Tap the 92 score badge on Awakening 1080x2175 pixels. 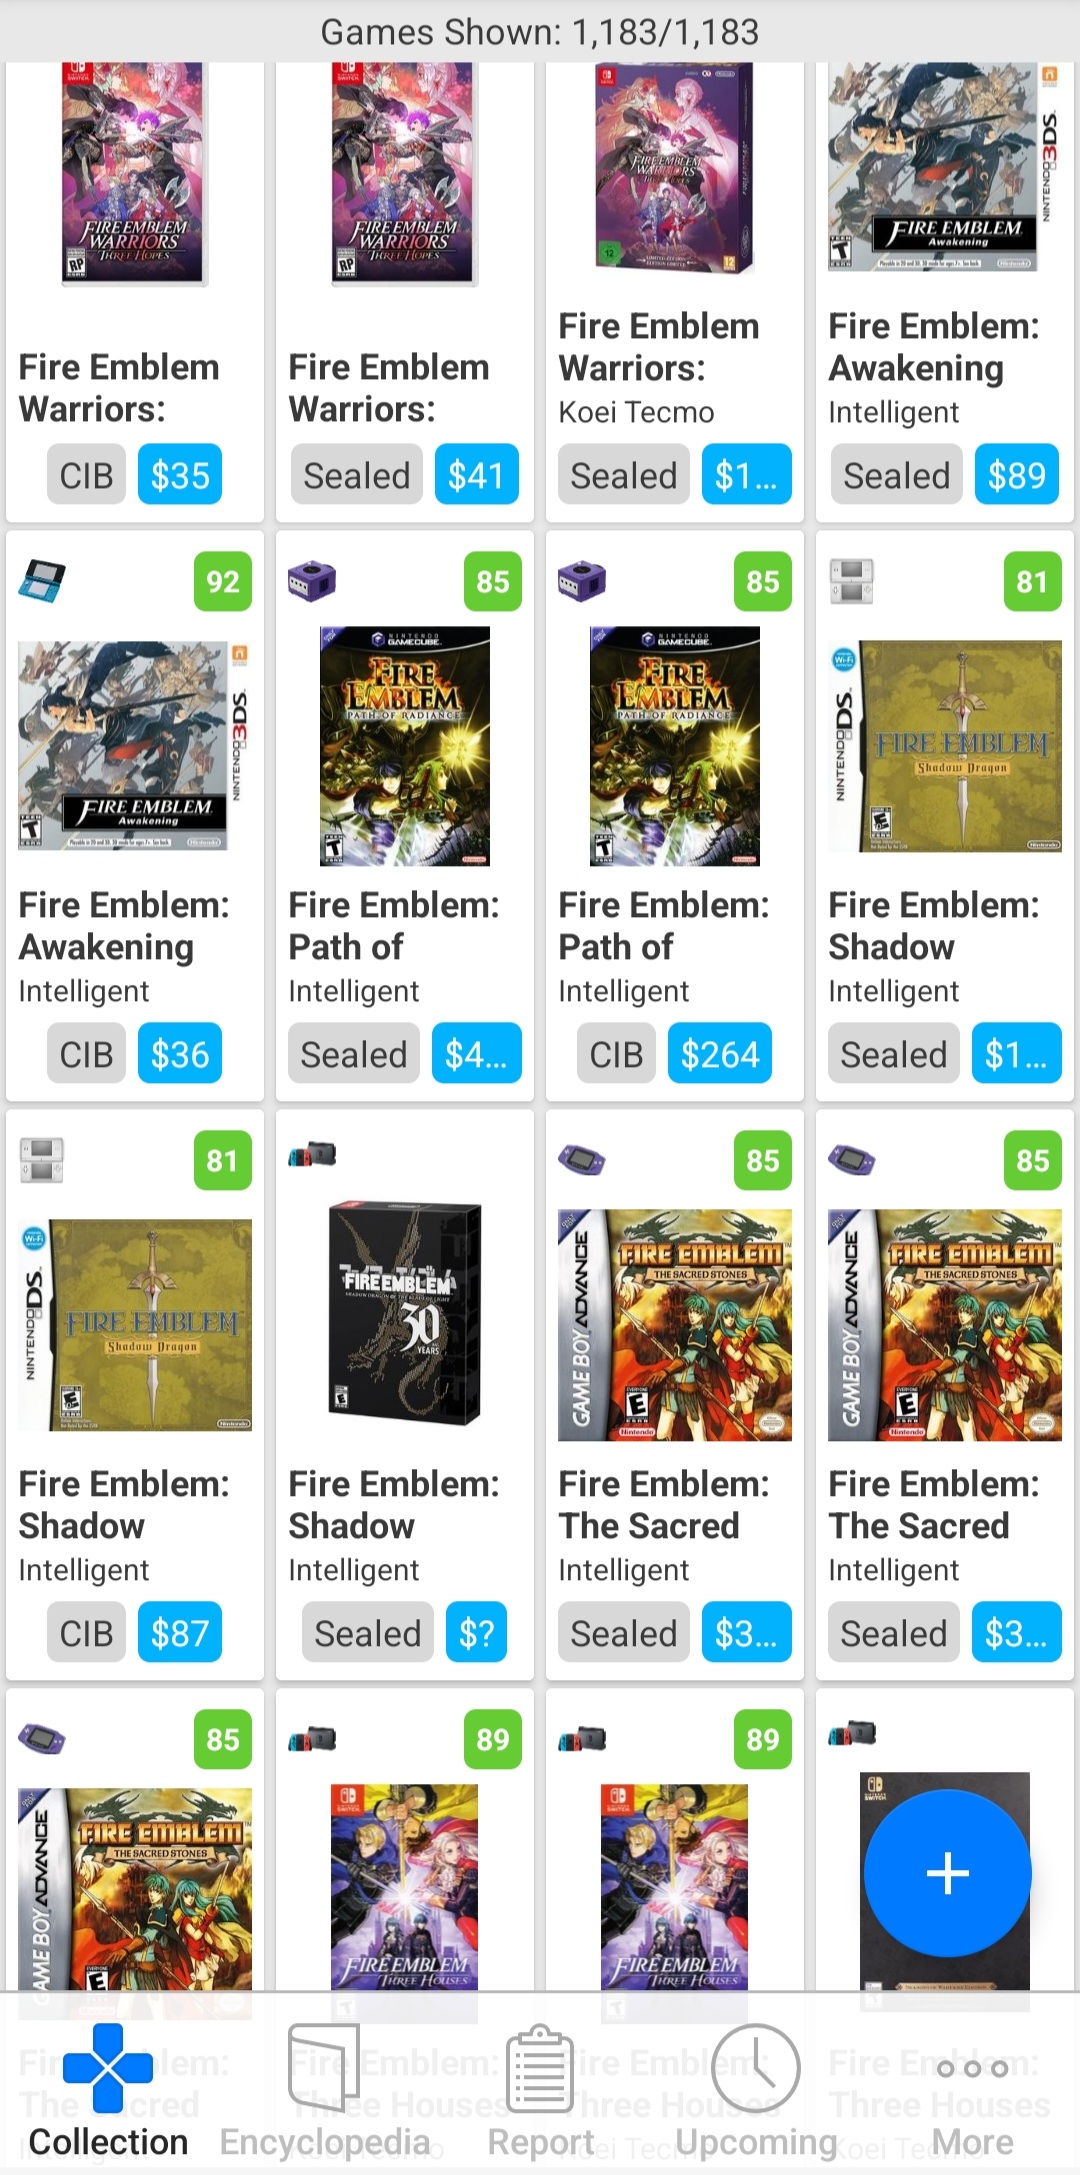[222, 582]
